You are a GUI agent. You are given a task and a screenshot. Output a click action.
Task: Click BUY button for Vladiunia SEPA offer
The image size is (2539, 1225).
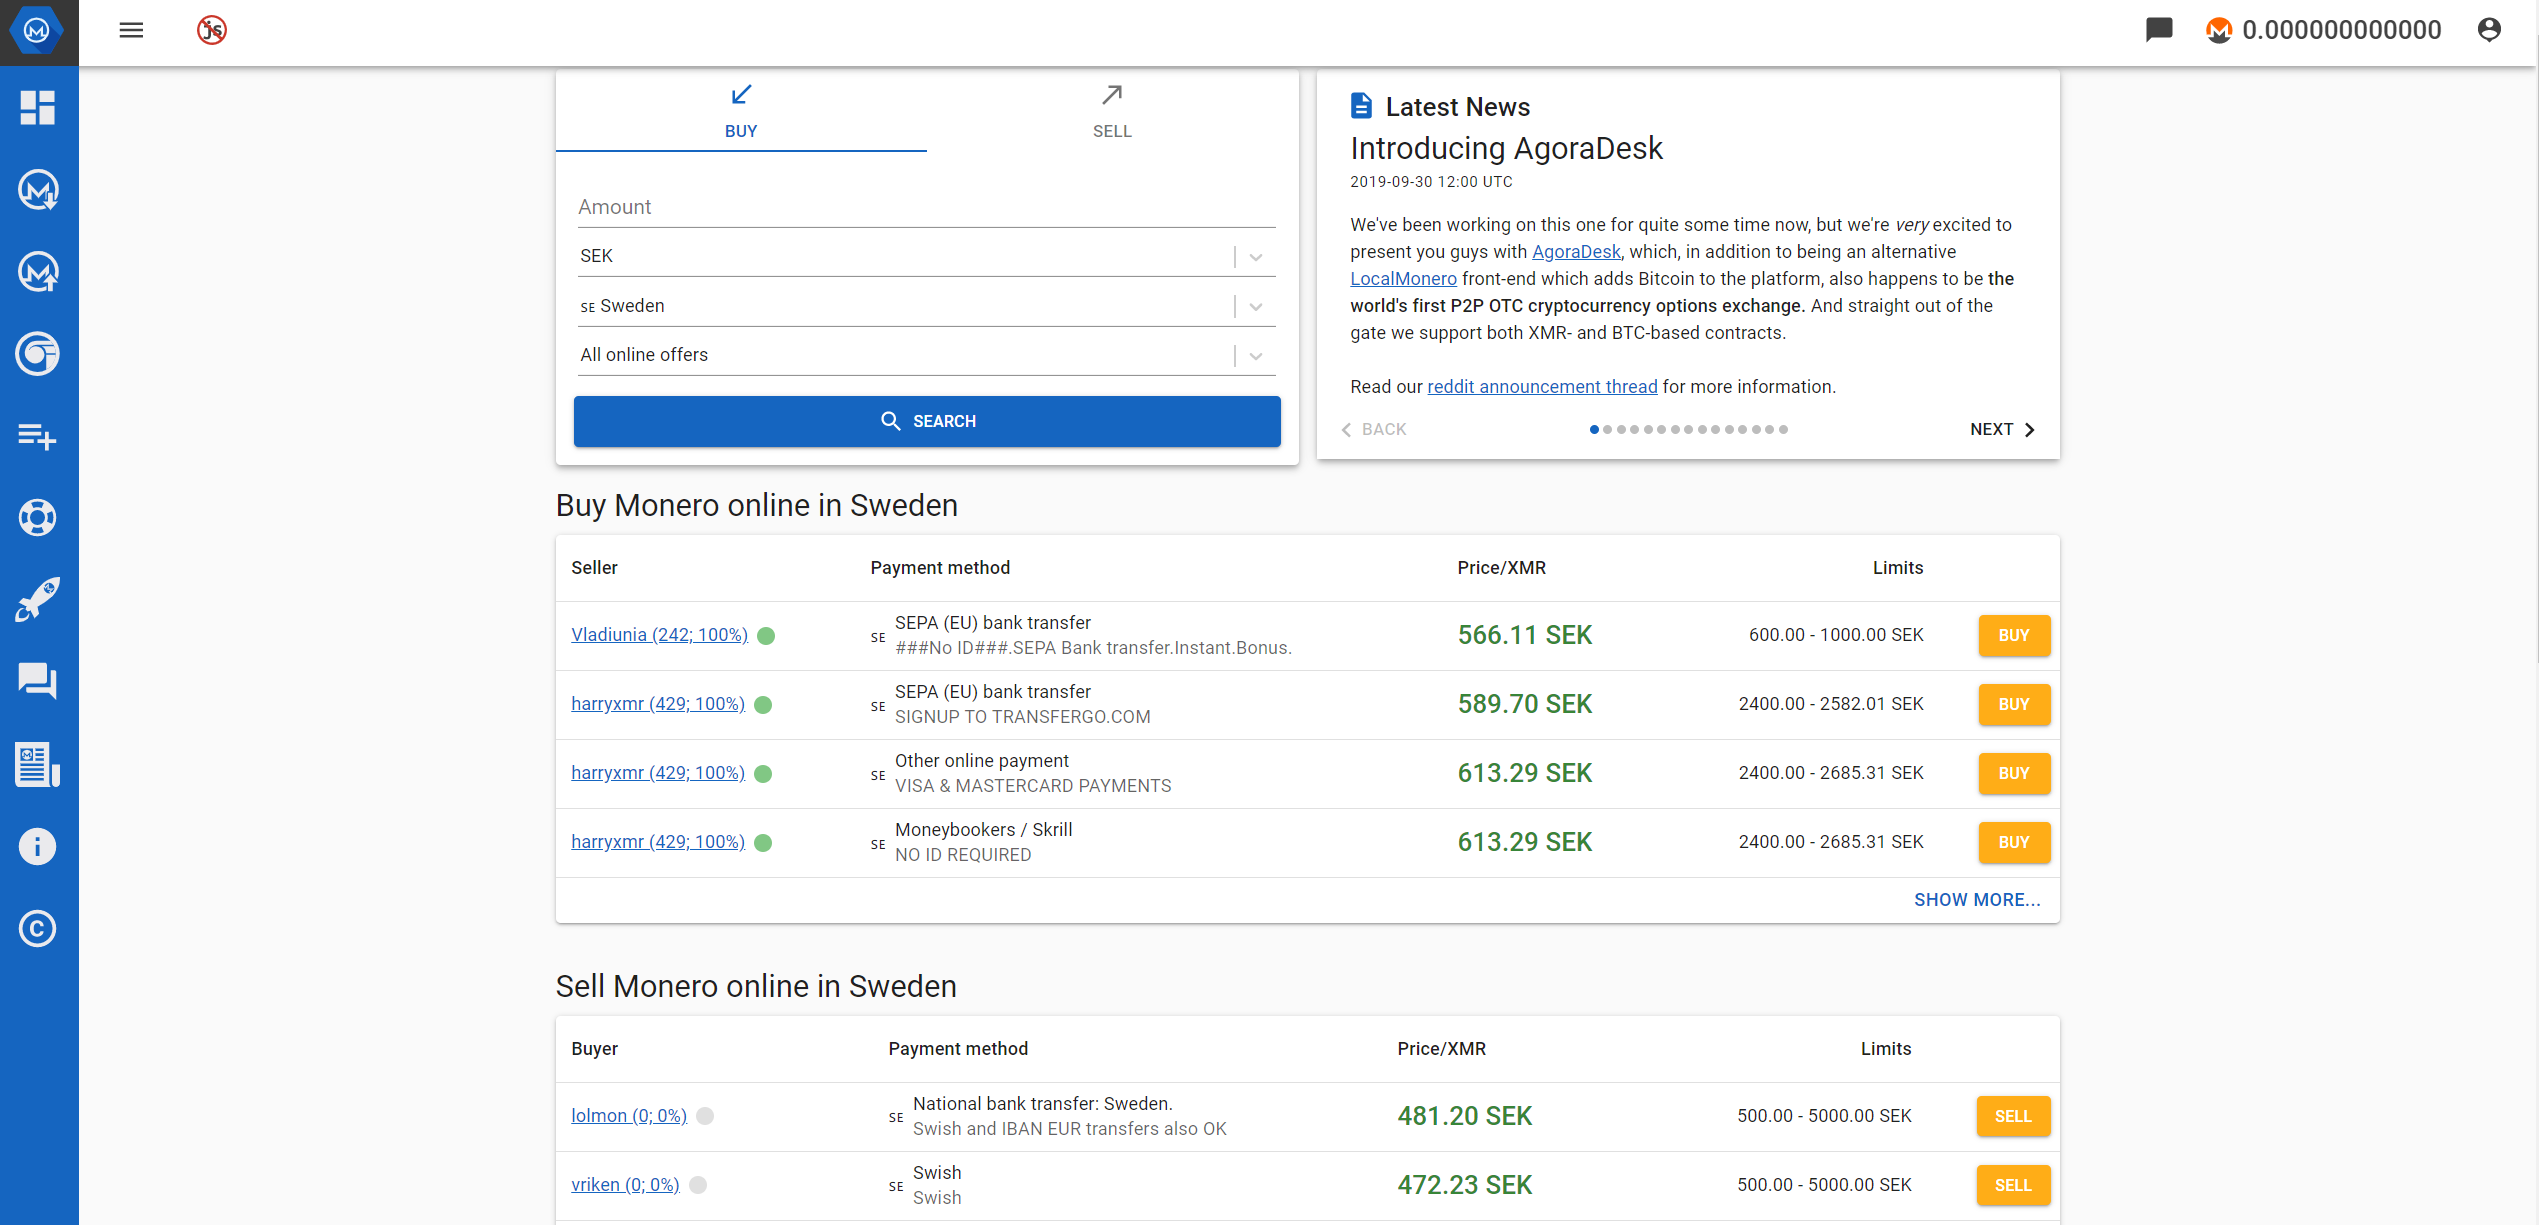pyautogui.click(x=2014, y=634)
